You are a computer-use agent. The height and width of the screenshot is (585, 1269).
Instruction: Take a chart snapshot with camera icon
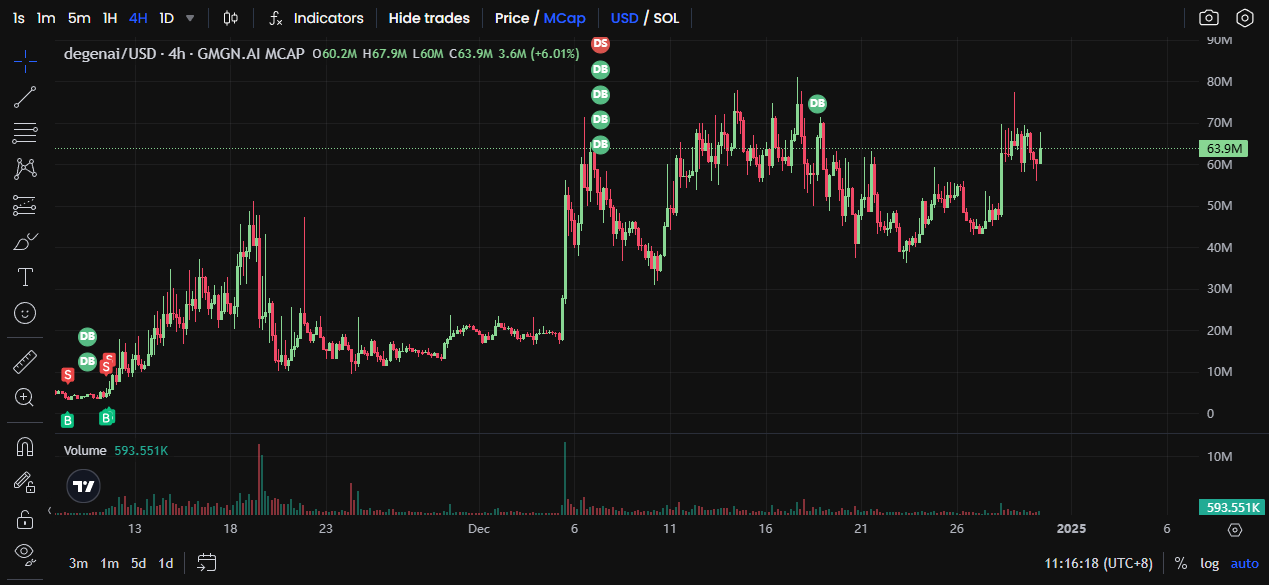(x=1209, y=18)
